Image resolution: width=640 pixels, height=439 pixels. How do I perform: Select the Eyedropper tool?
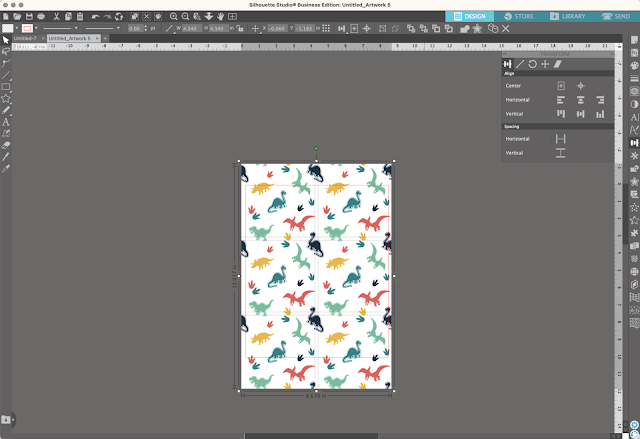[x=5, y=169]
